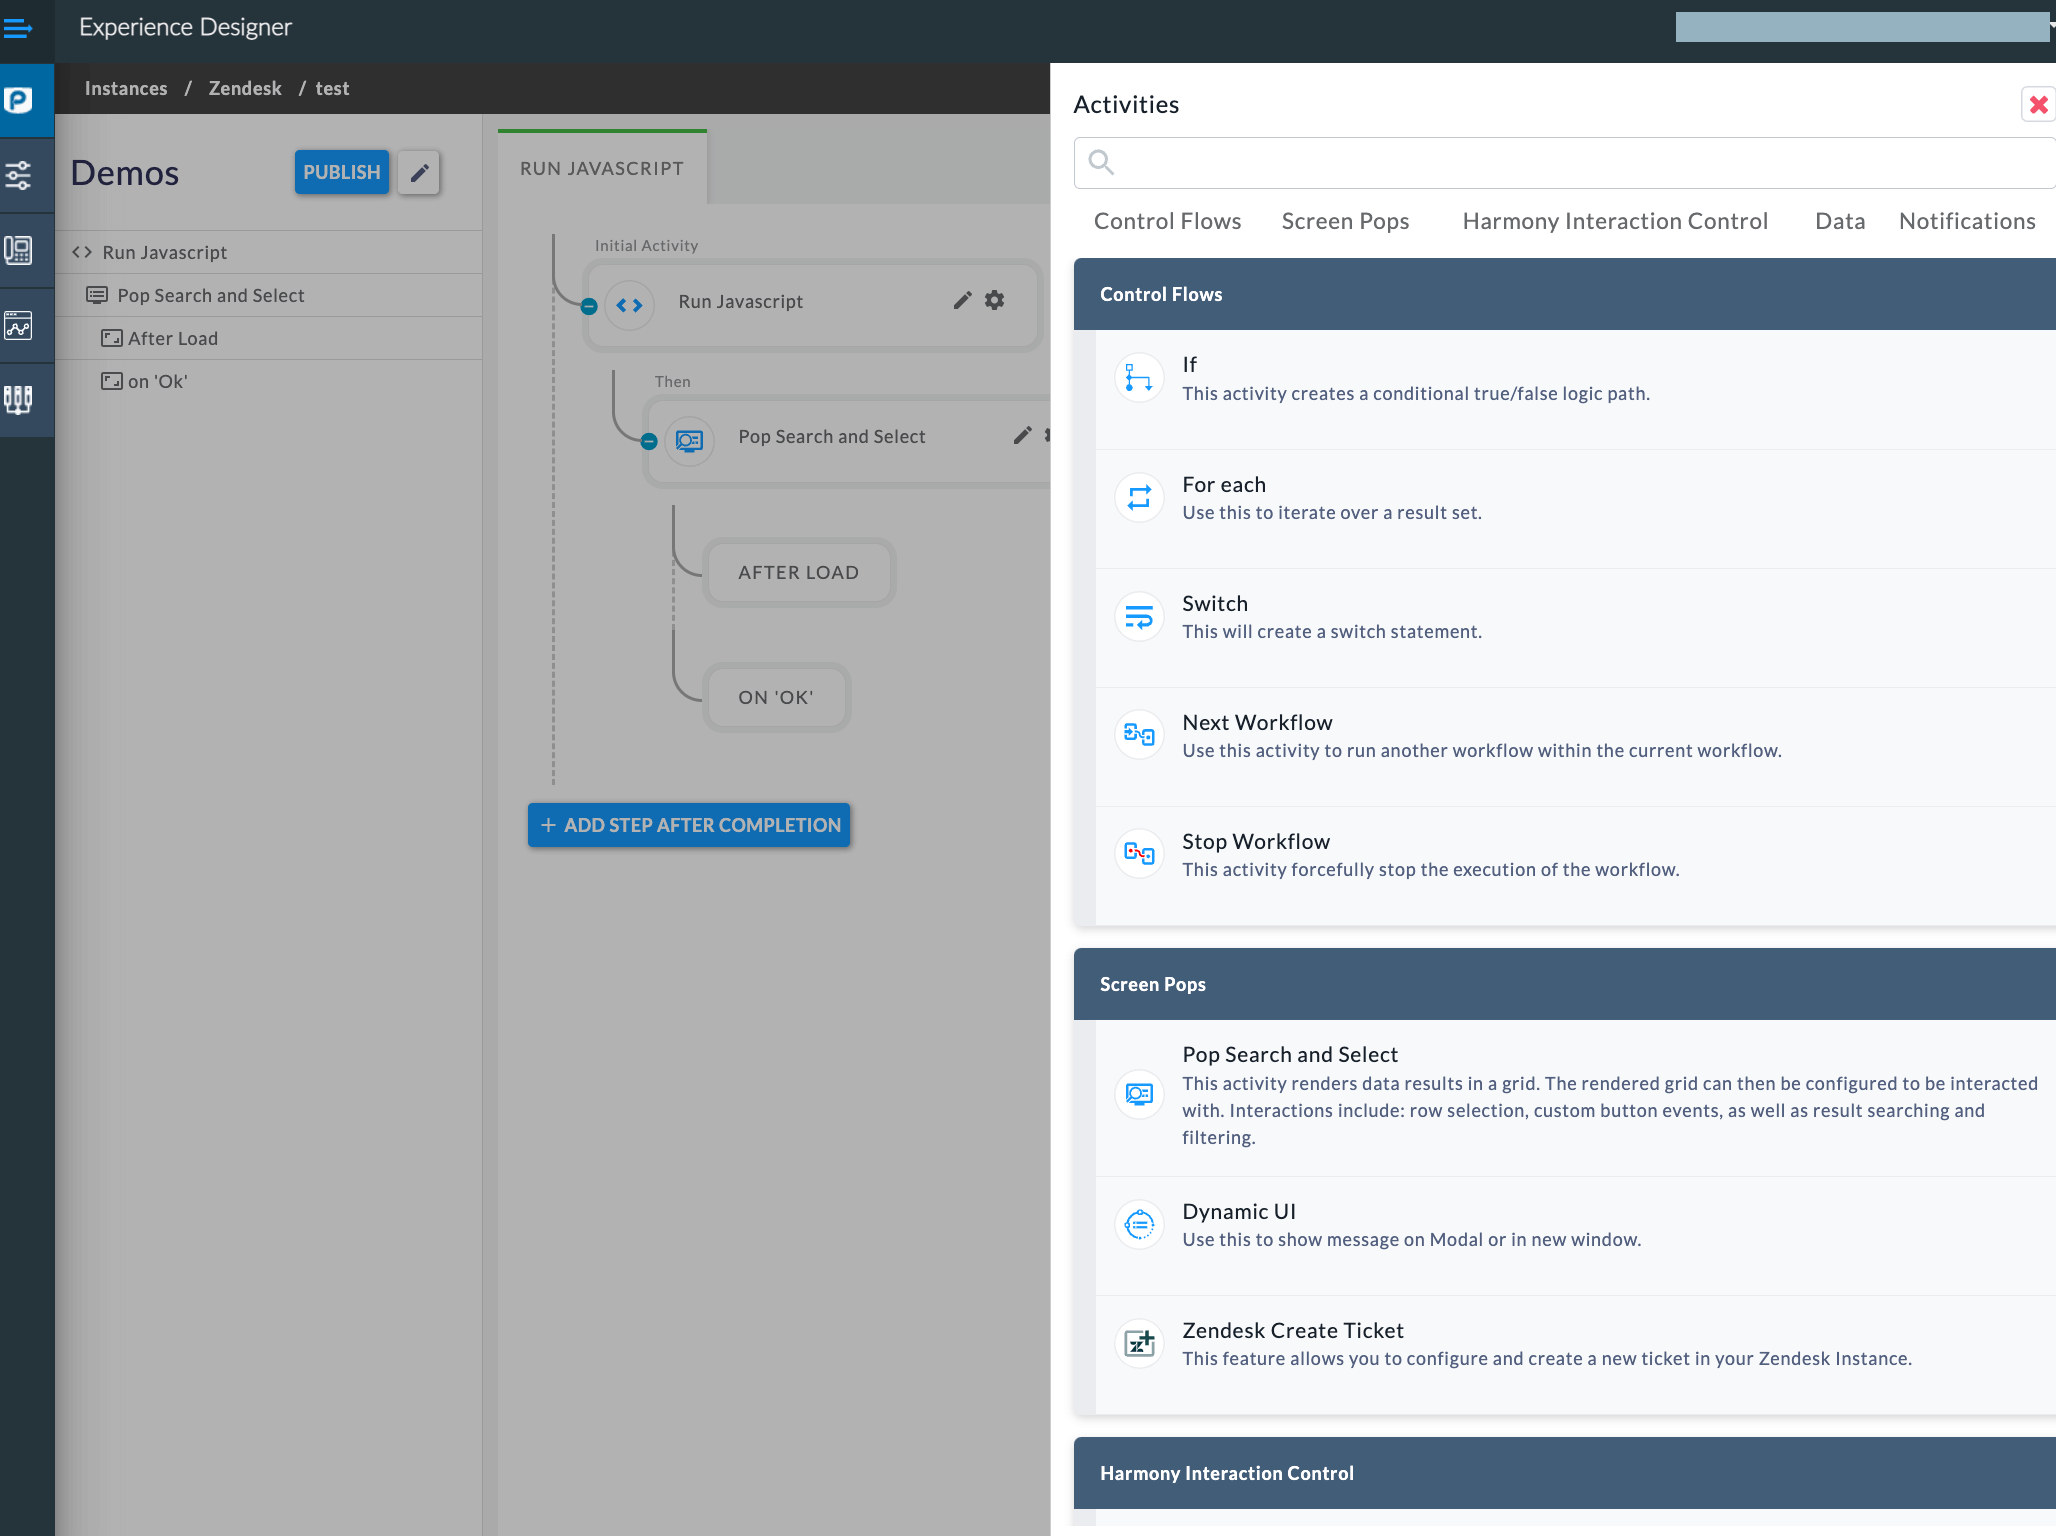Screen dimensions: 2056x1536
Task: Open settings gear on Run Javascript activity
Action: 994,300
